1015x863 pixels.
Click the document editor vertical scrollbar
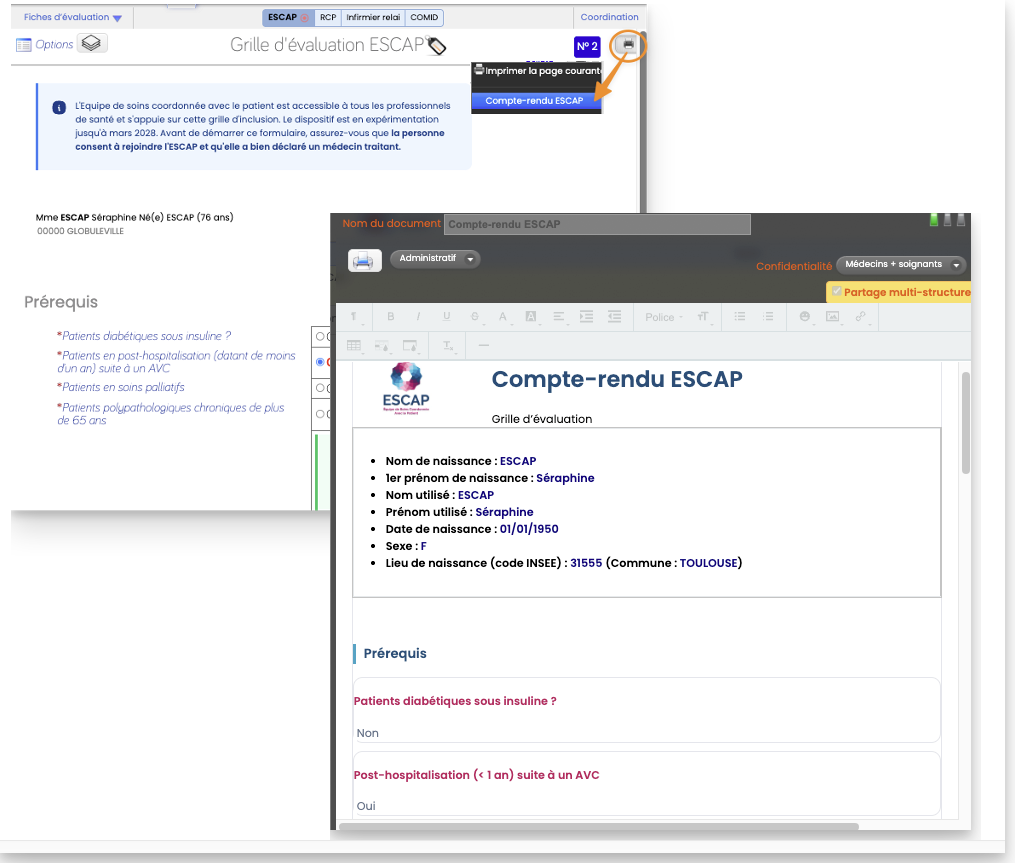966,423
